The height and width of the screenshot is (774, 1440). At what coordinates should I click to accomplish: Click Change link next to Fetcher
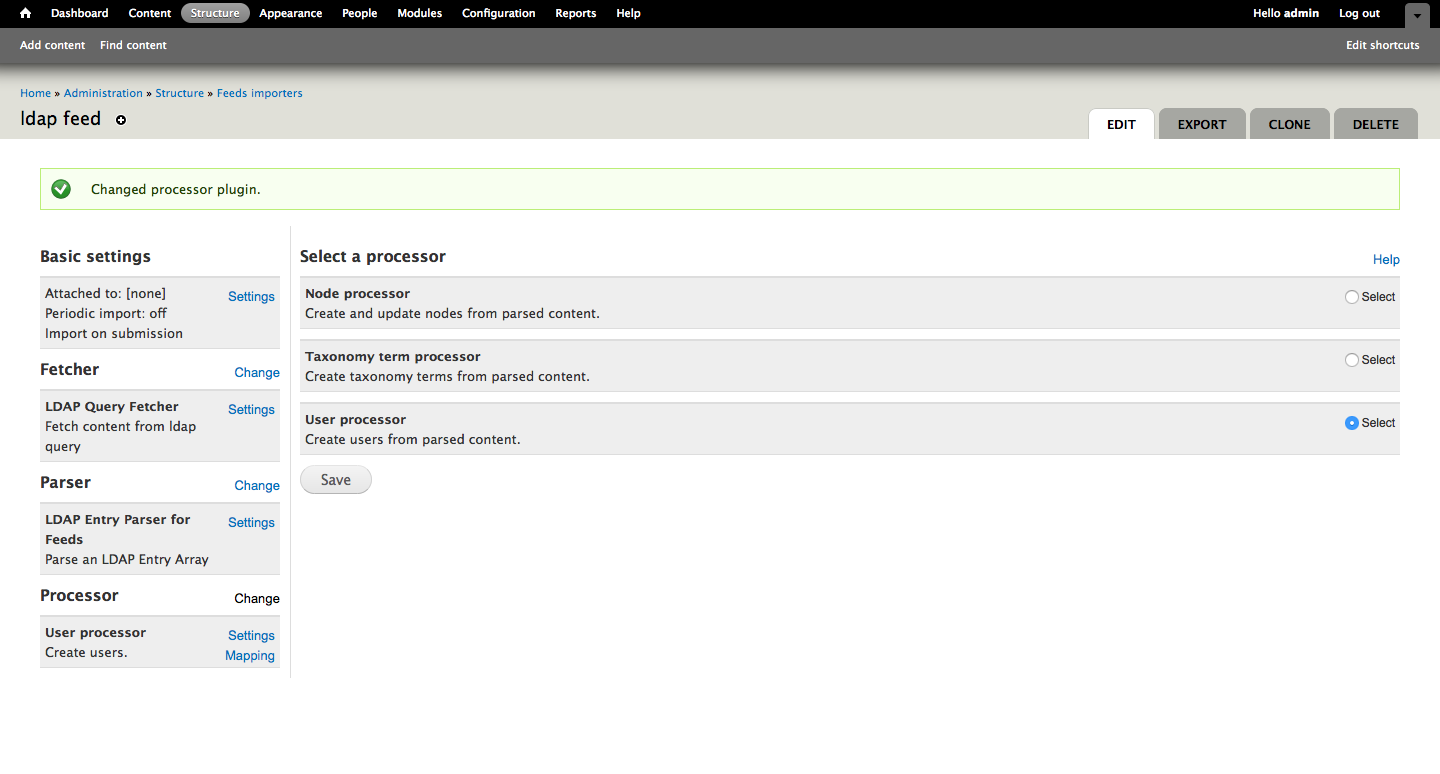pyautogui.click(x=257, y=373)
